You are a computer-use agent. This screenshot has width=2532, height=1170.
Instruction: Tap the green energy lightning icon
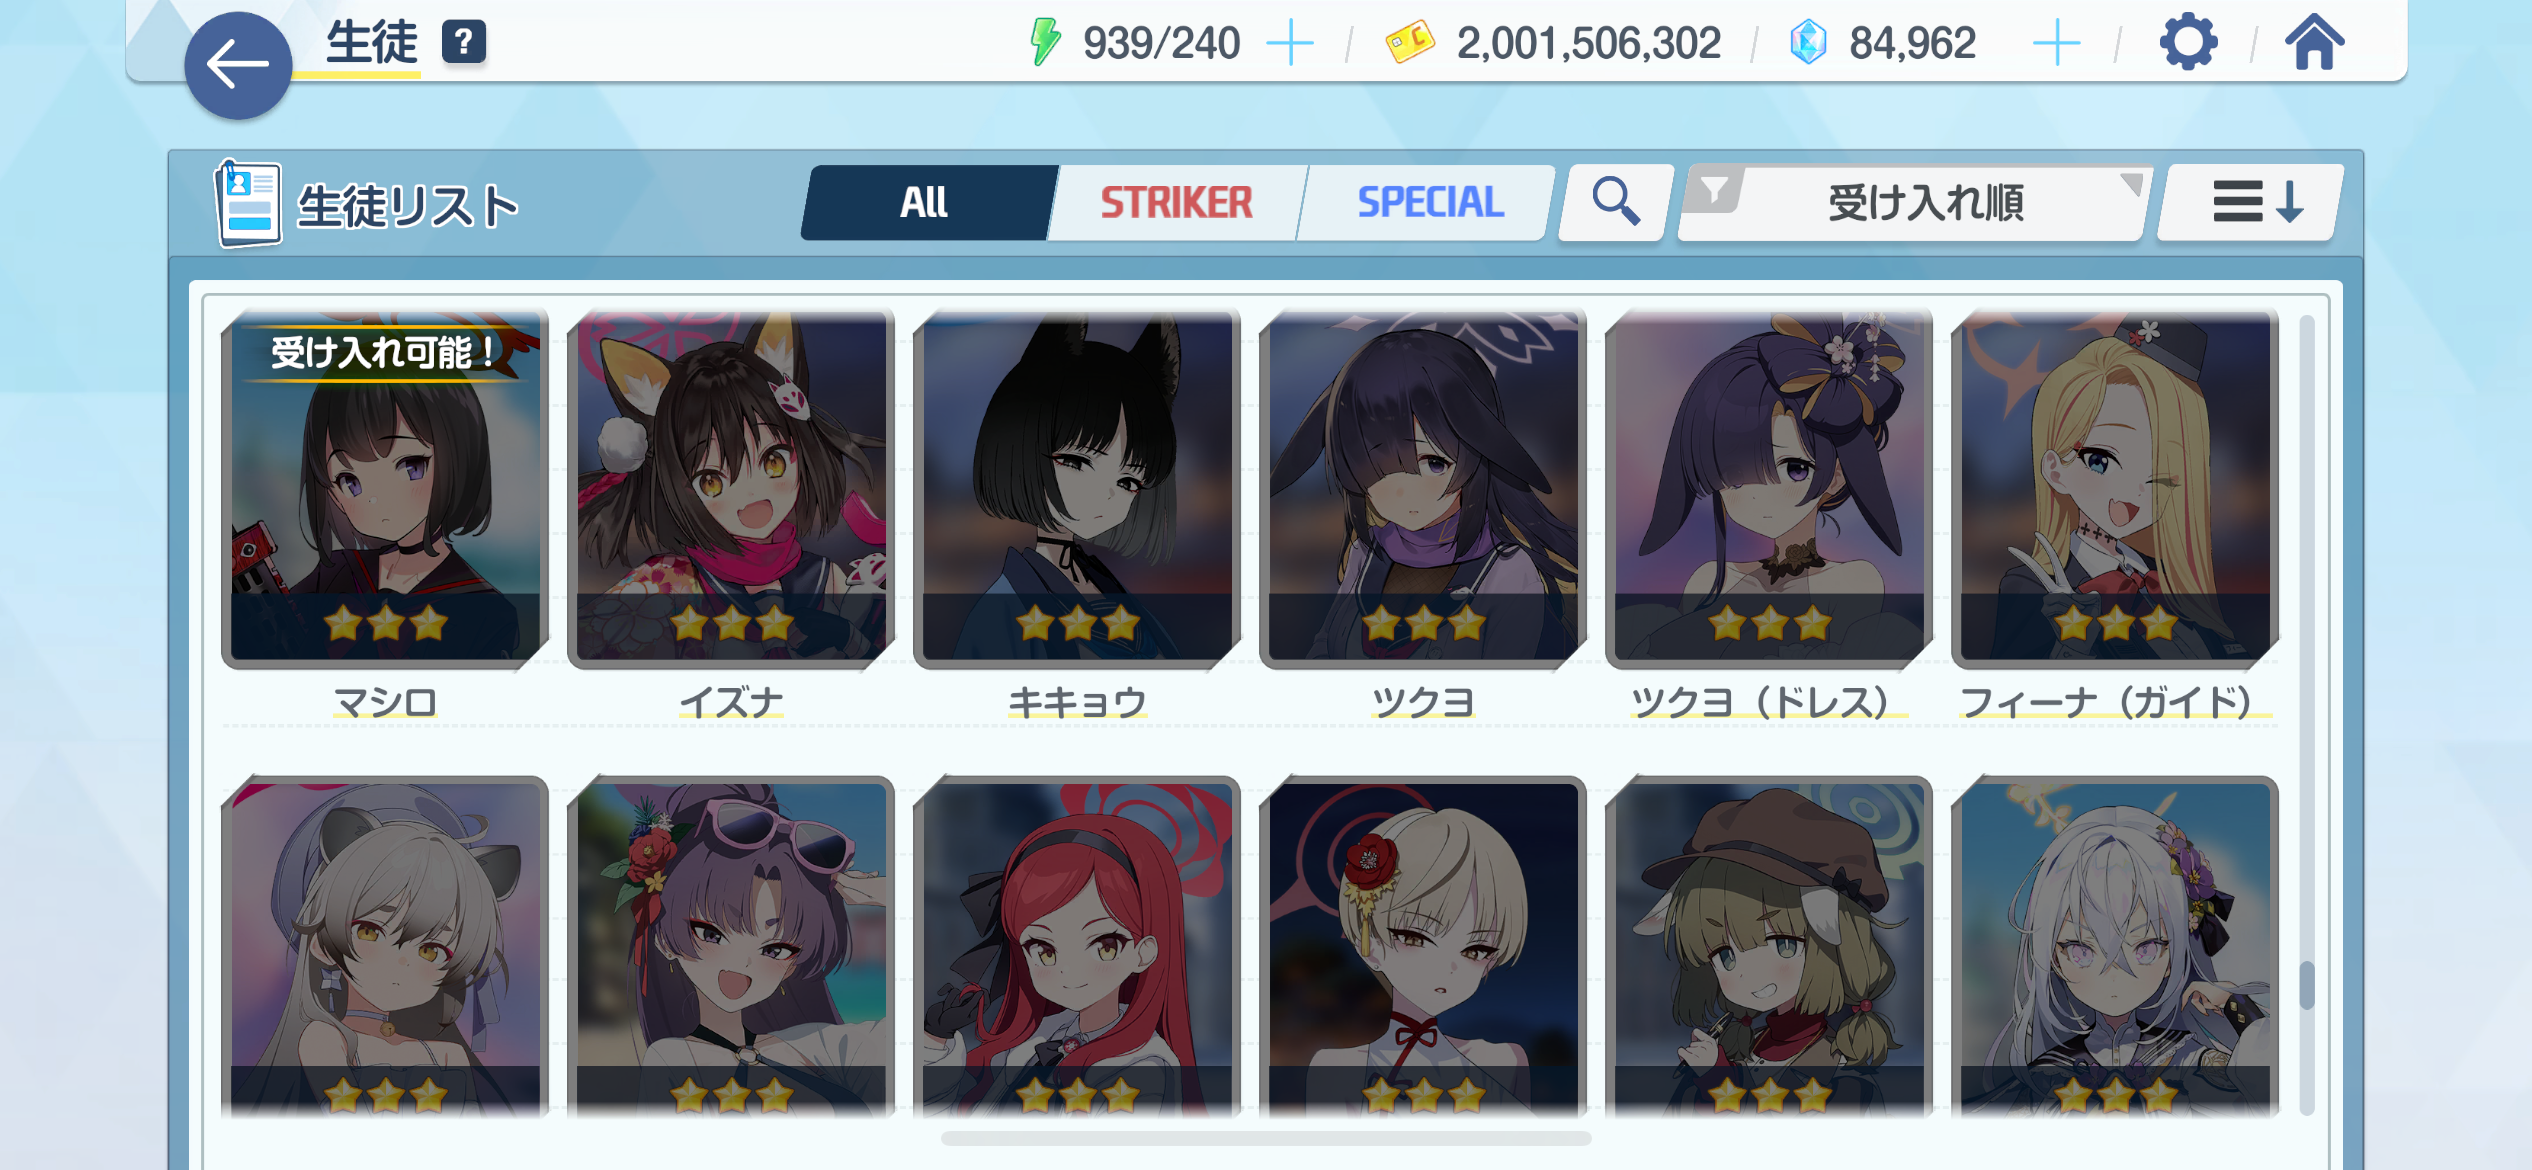(x=1045, y=43)
